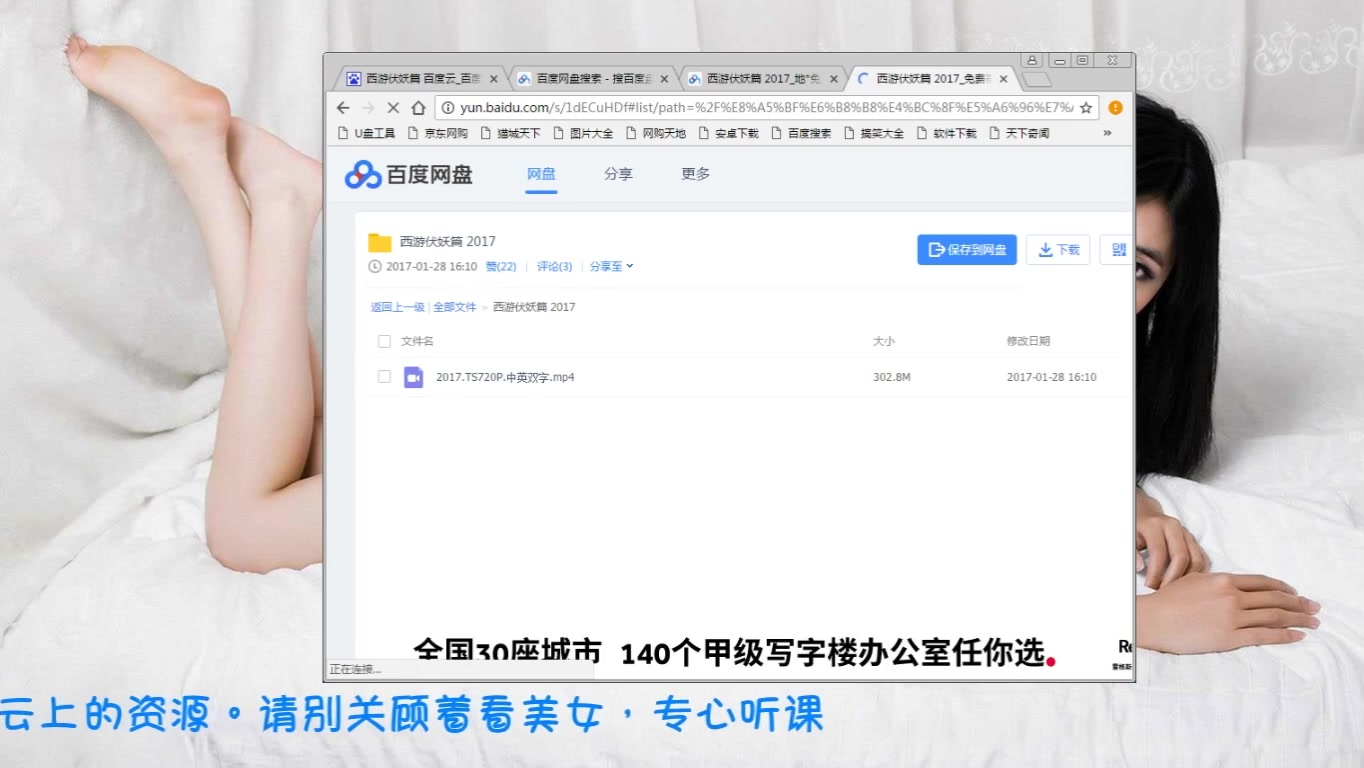The height and width of the screenshot is (768, 1364).
Task: Click the 302.8M file size value
Action: click(x=892, y=377)
